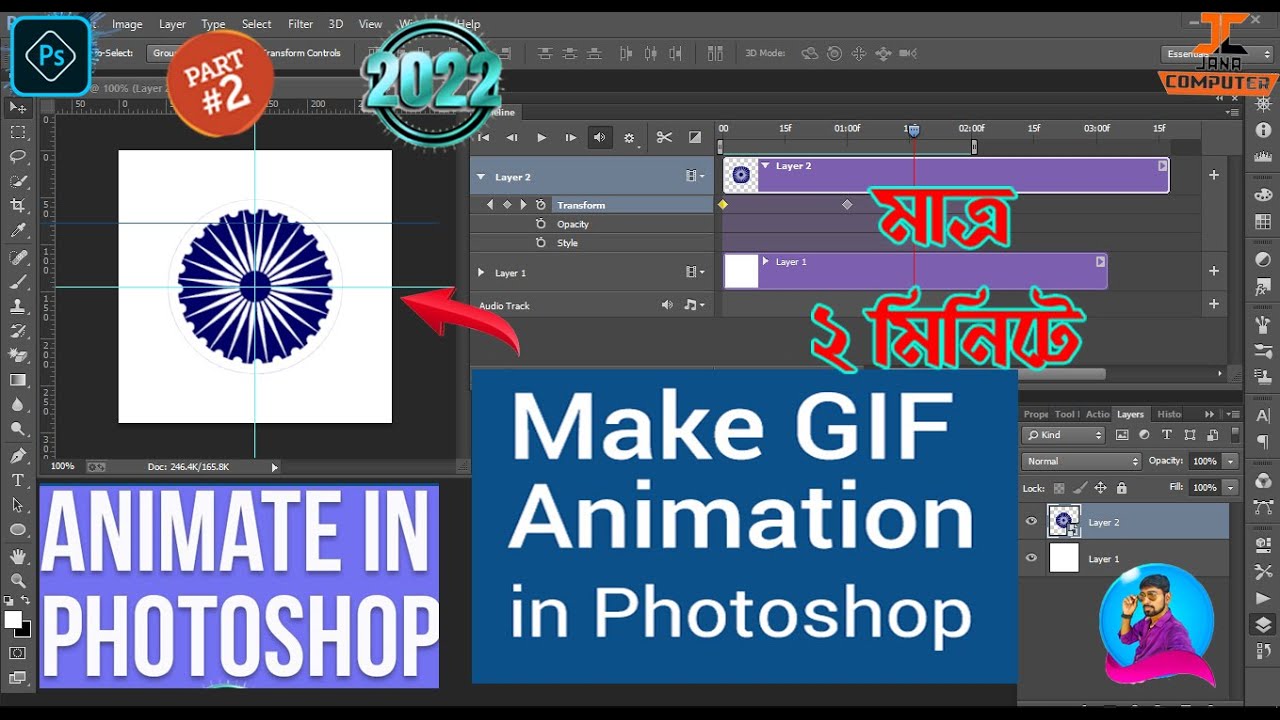Toggle the Transform keyframe stopwatch
The width and height of the screenshot is (1280, 720).
click(x=541, y=205)
